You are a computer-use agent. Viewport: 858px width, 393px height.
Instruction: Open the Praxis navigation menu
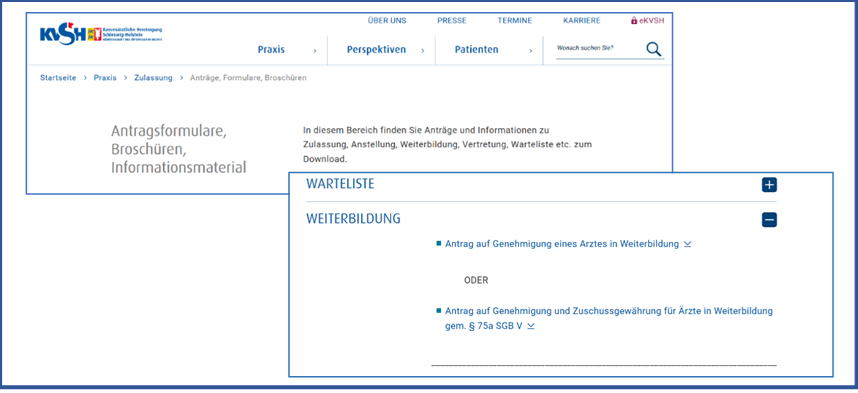click(x=271, y=50)
